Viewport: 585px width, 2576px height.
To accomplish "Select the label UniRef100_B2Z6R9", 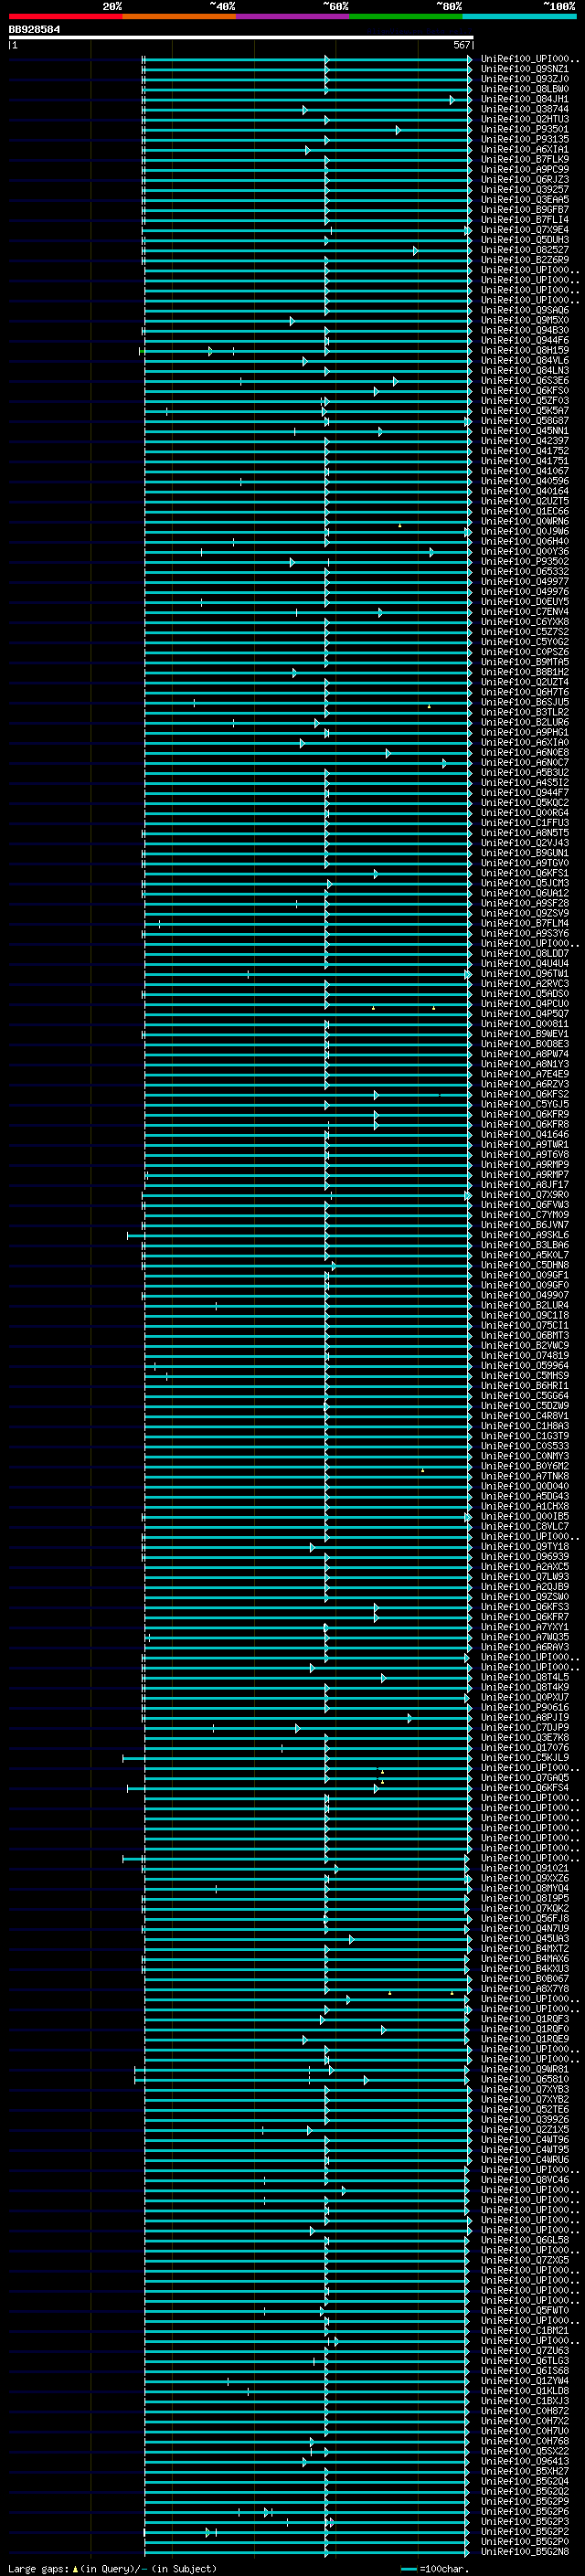I will tap(525, 260).
